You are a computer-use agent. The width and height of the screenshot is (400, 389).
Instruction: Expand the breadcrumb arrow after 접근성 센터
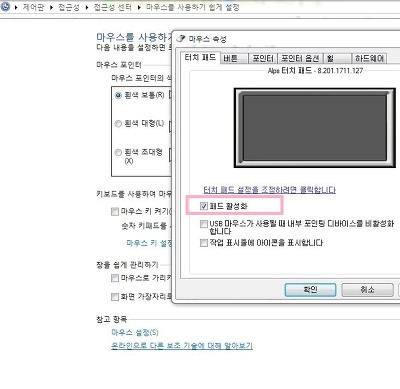coord(139,7)
